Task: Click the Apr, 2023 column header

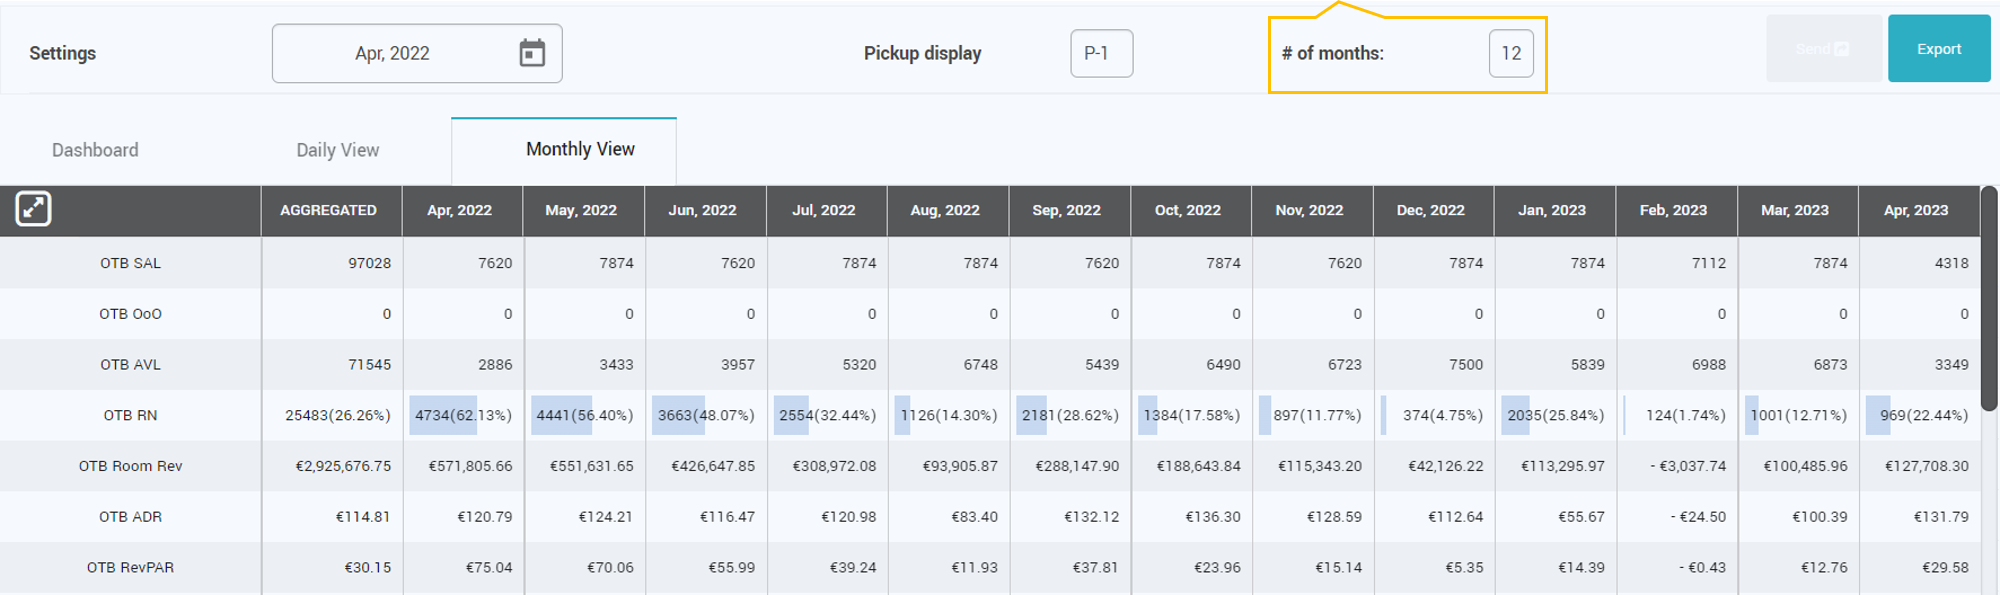Action: pos(1916,210)
